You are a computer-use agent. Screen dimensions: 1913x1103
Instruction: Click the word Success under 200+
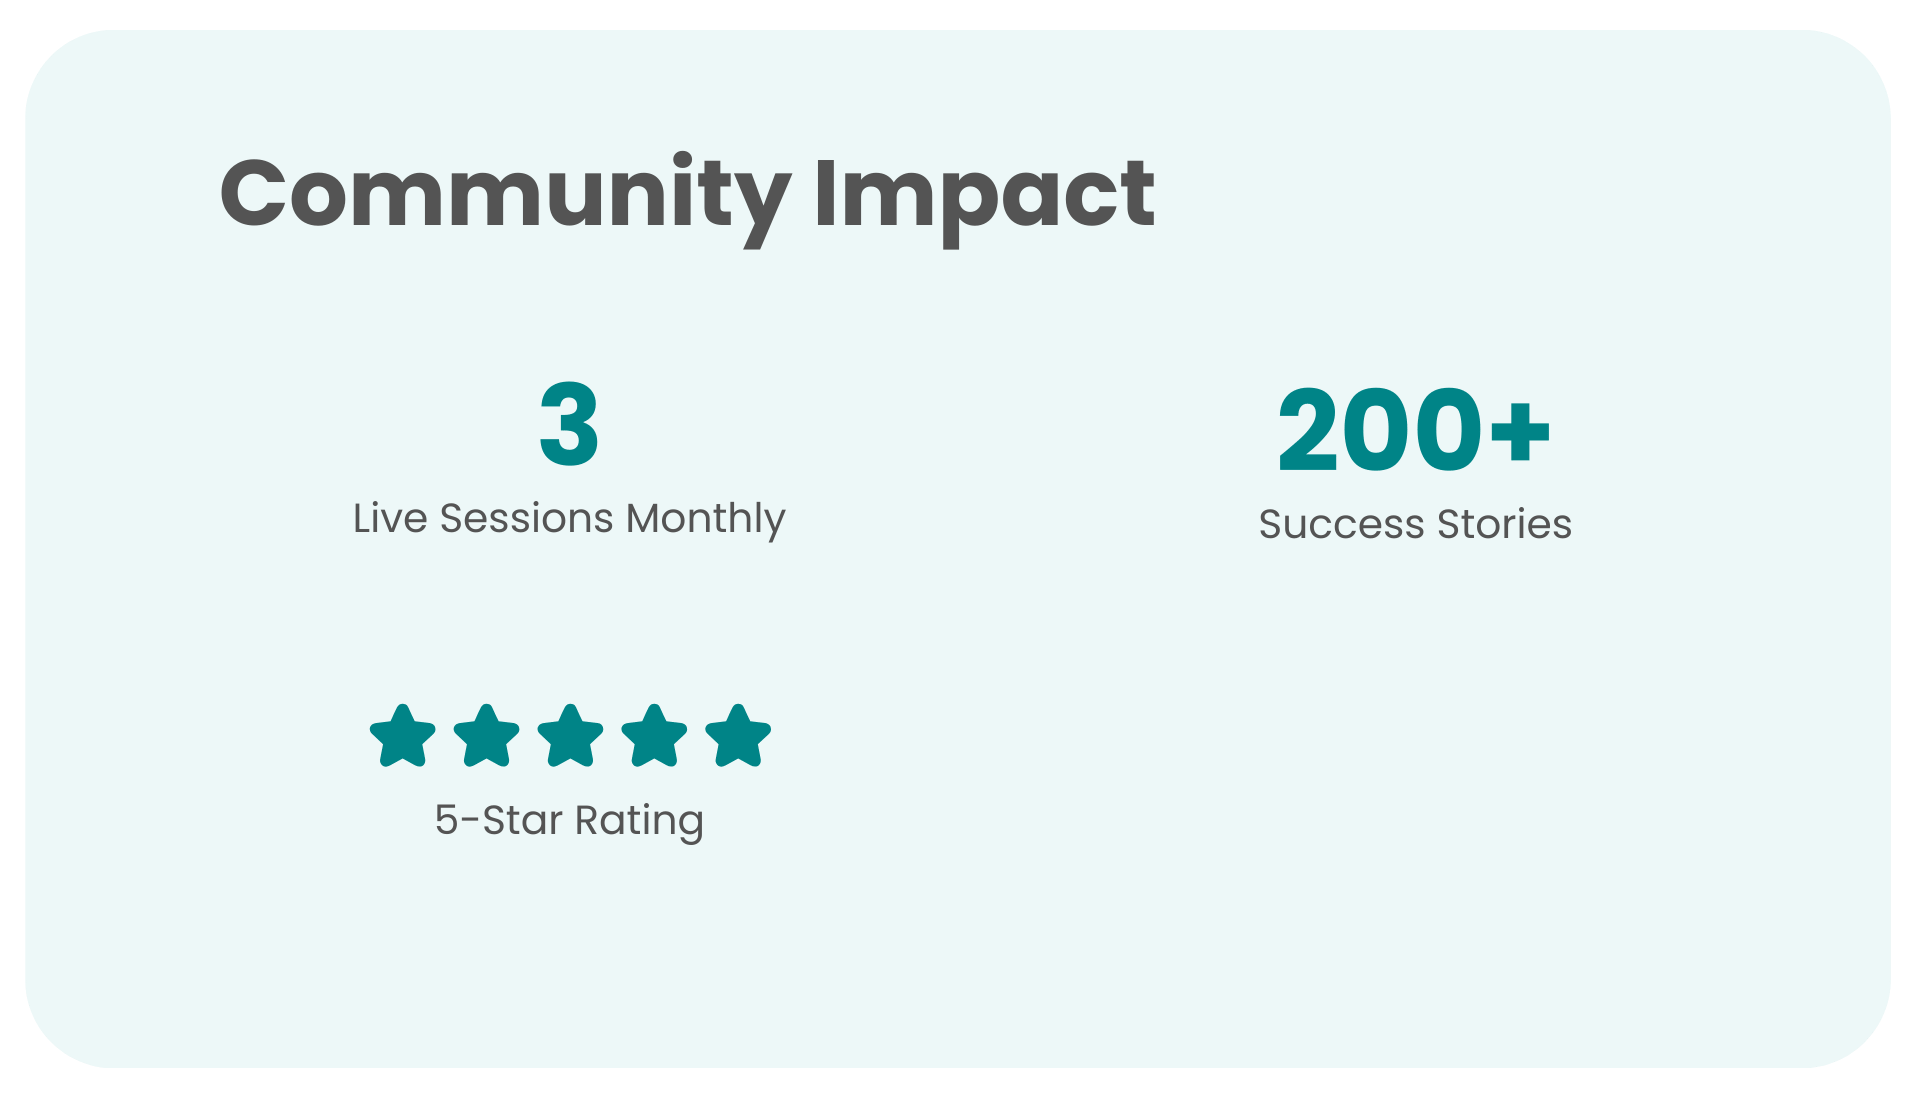[x=1342, y=524]
